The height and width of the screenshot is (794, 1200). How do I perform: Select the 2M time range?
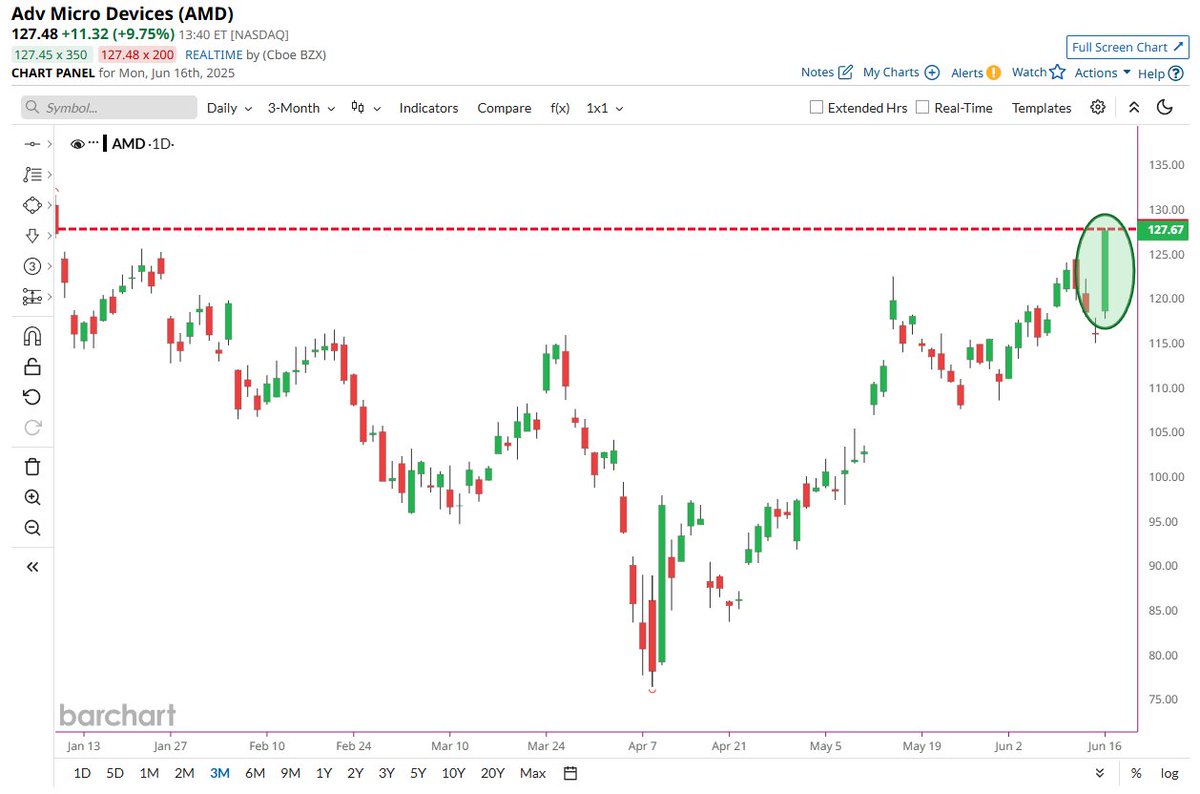(x=184, y=773)
